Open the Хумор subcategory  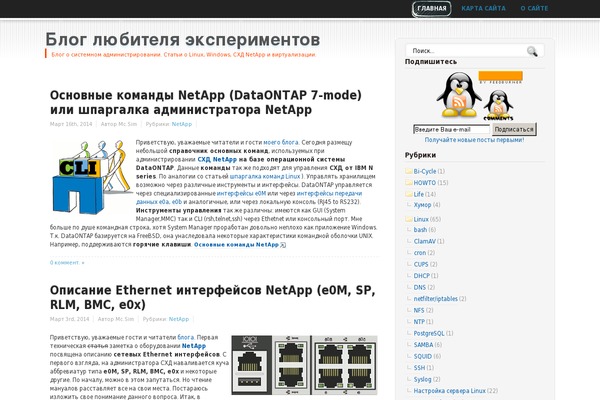point(422,205)
